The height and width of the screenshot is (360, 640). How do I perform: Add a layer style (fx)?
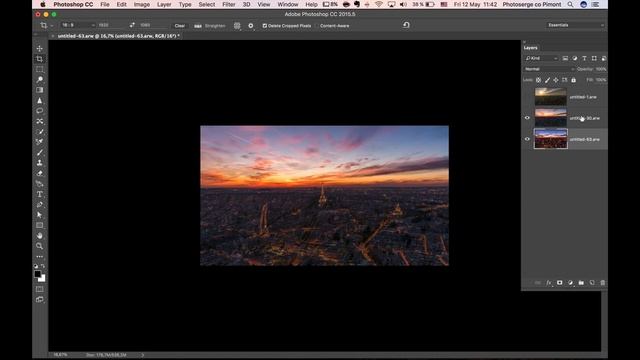(x=549, y=282)
